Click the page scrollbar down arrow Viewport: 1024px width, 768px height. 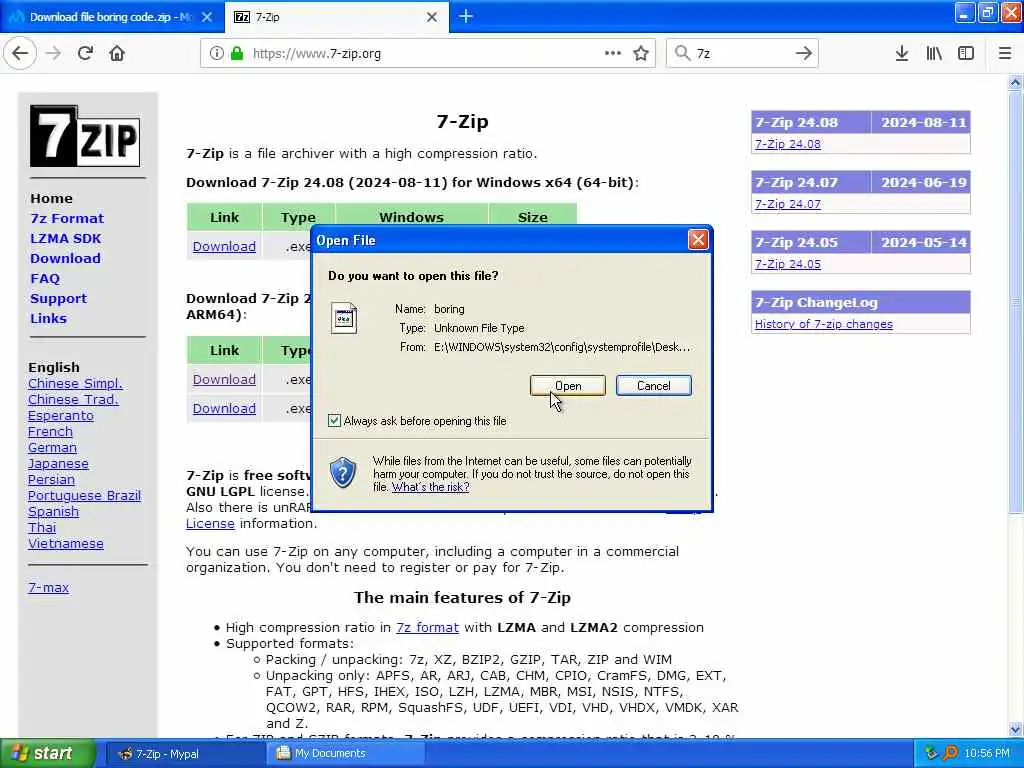[1015, 729]
